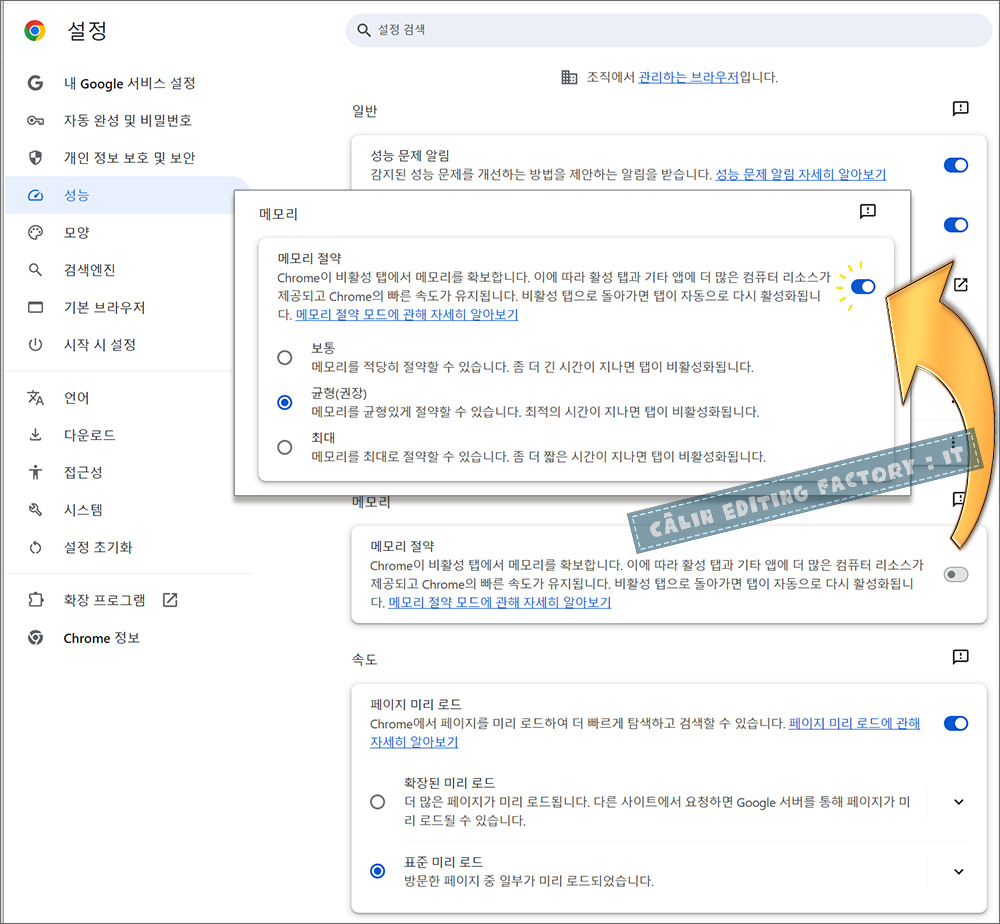Toggle the 메모리 절약 switch in the dialog
This screenshot has height=924, width=1000.
point(862,287)
